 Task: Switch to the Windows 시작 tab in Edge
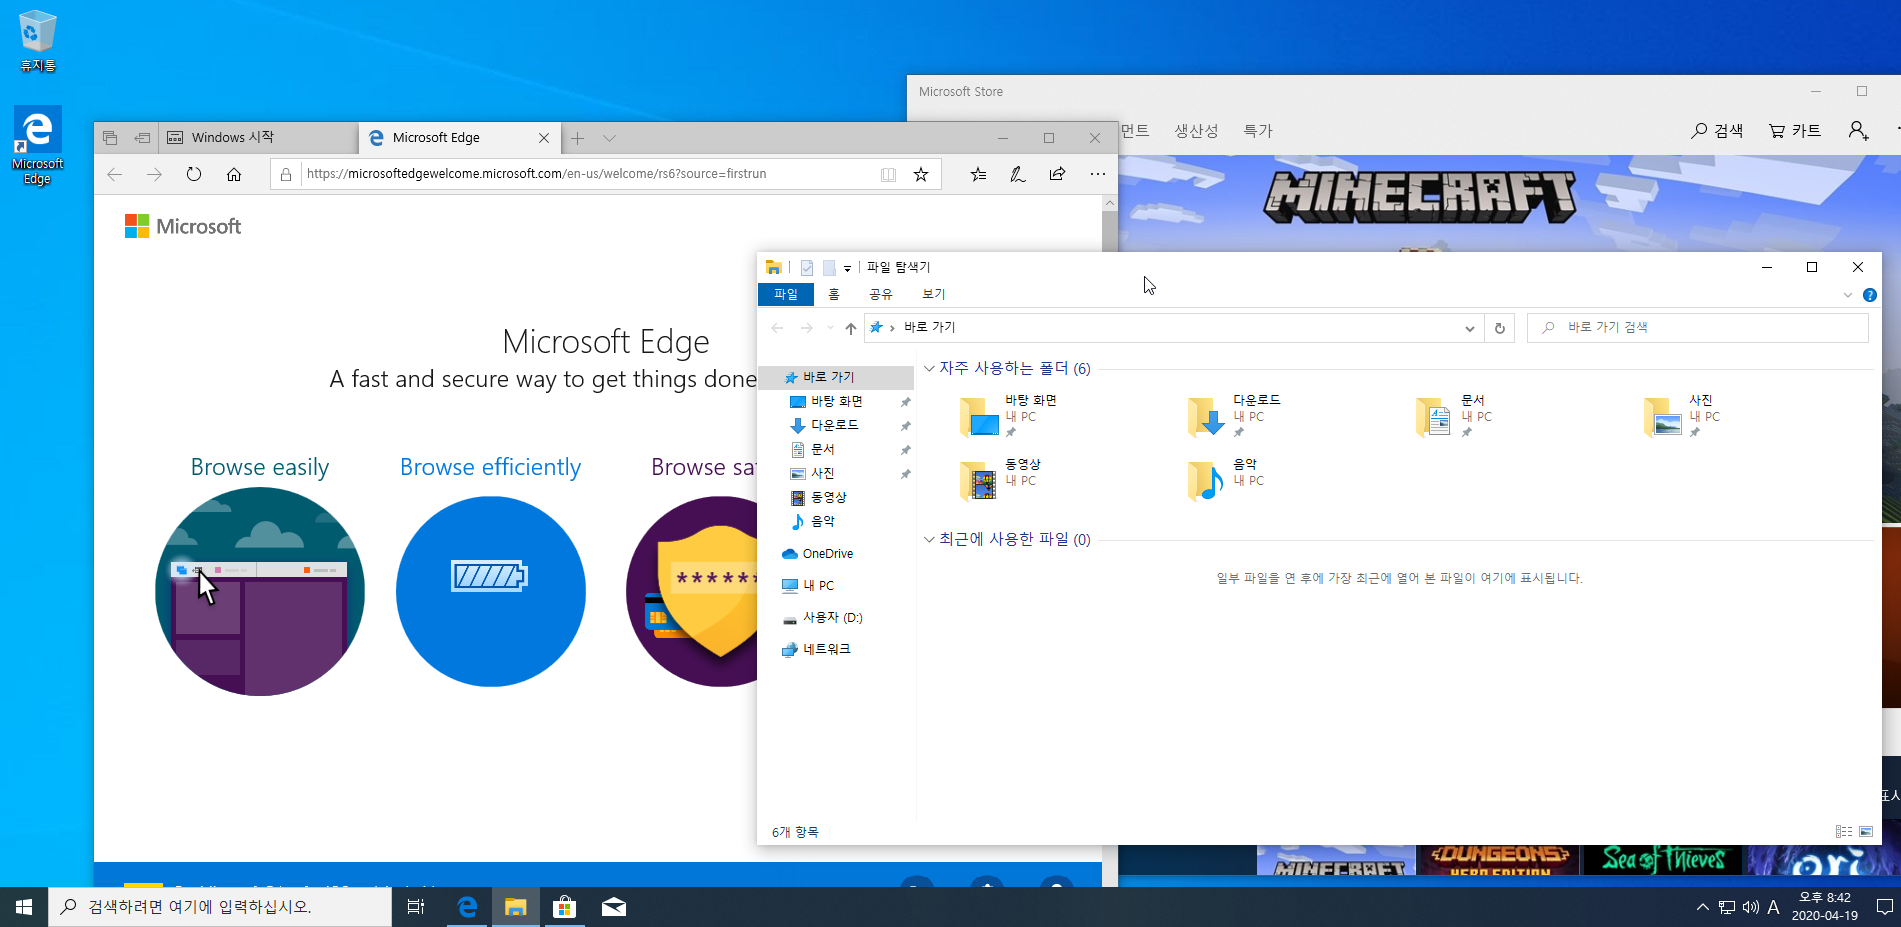tap(258, 138)
